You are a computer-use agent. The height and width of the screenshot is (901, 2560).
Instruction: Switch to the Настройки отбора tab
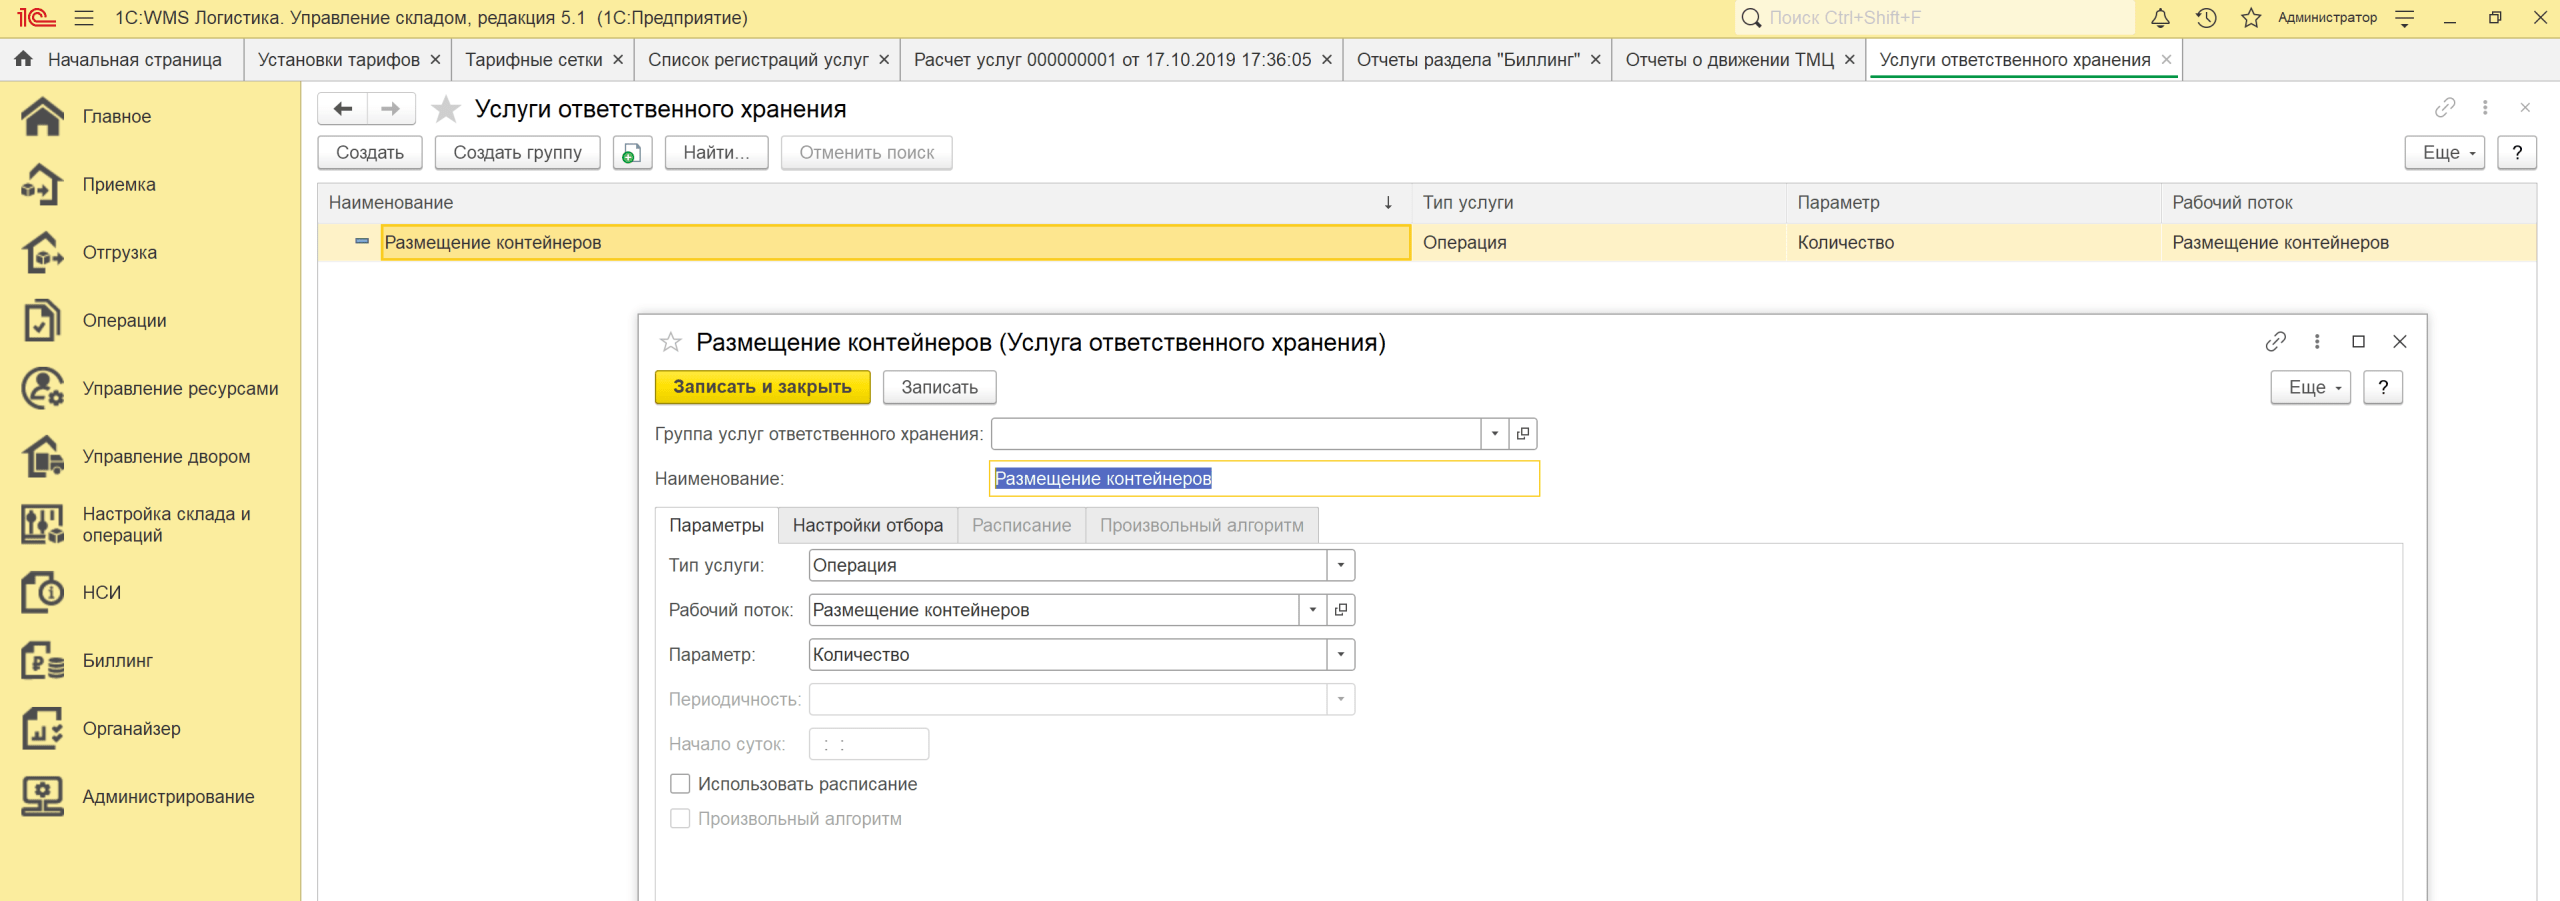867,526
